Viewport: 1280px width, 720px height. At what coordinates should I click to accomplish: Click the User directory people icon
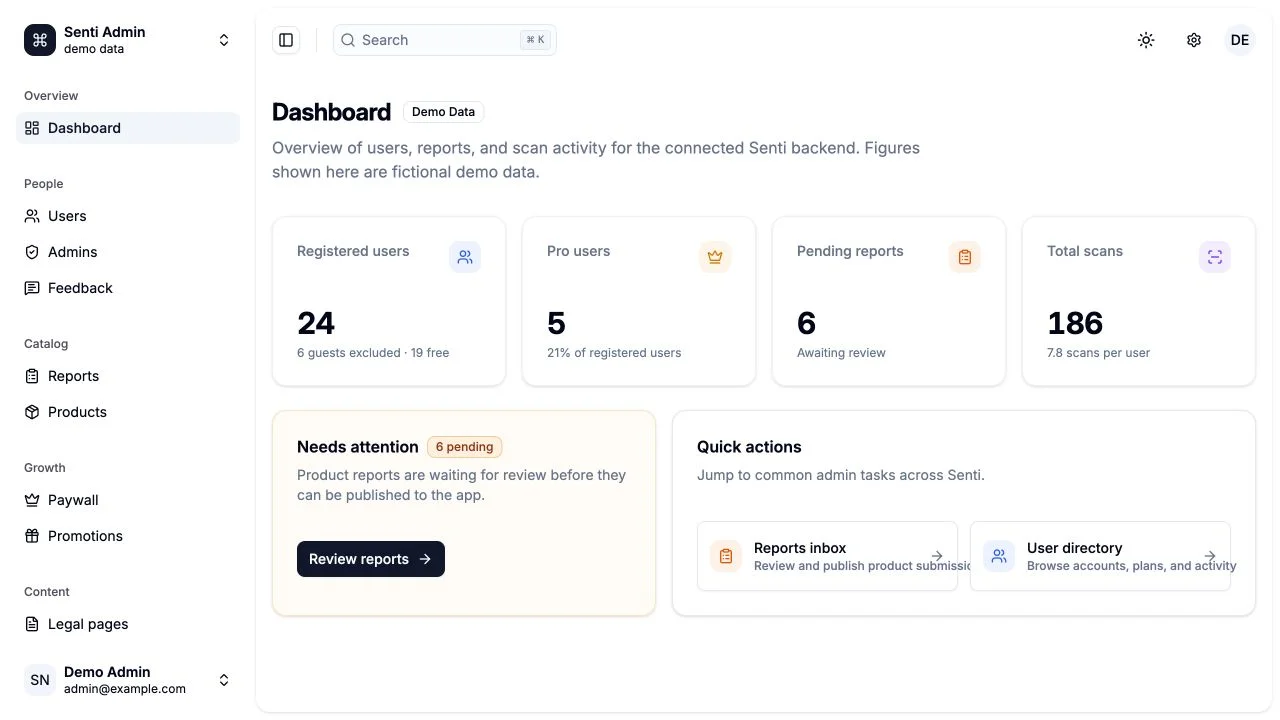tap(999, 556)
